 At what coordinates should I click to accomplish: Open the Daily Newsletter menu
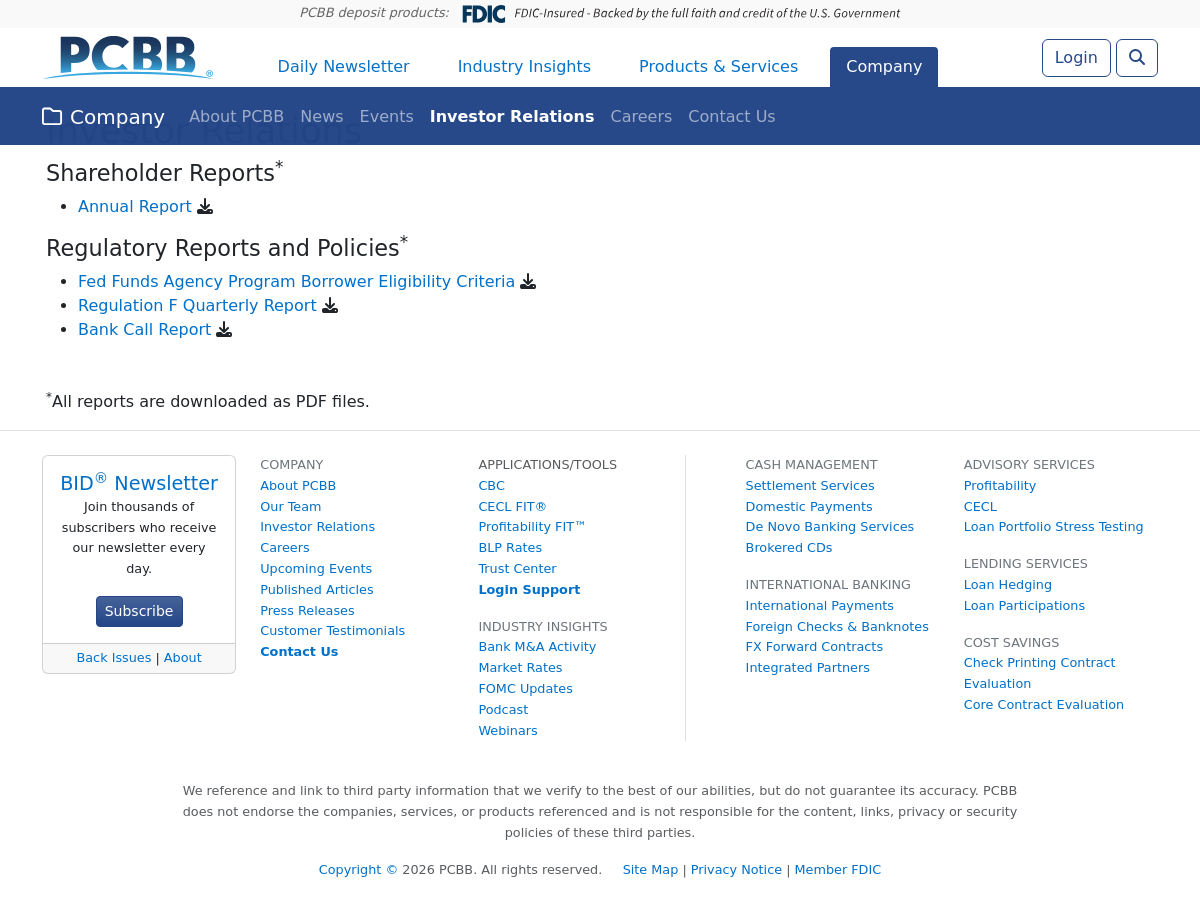(343, 67)
